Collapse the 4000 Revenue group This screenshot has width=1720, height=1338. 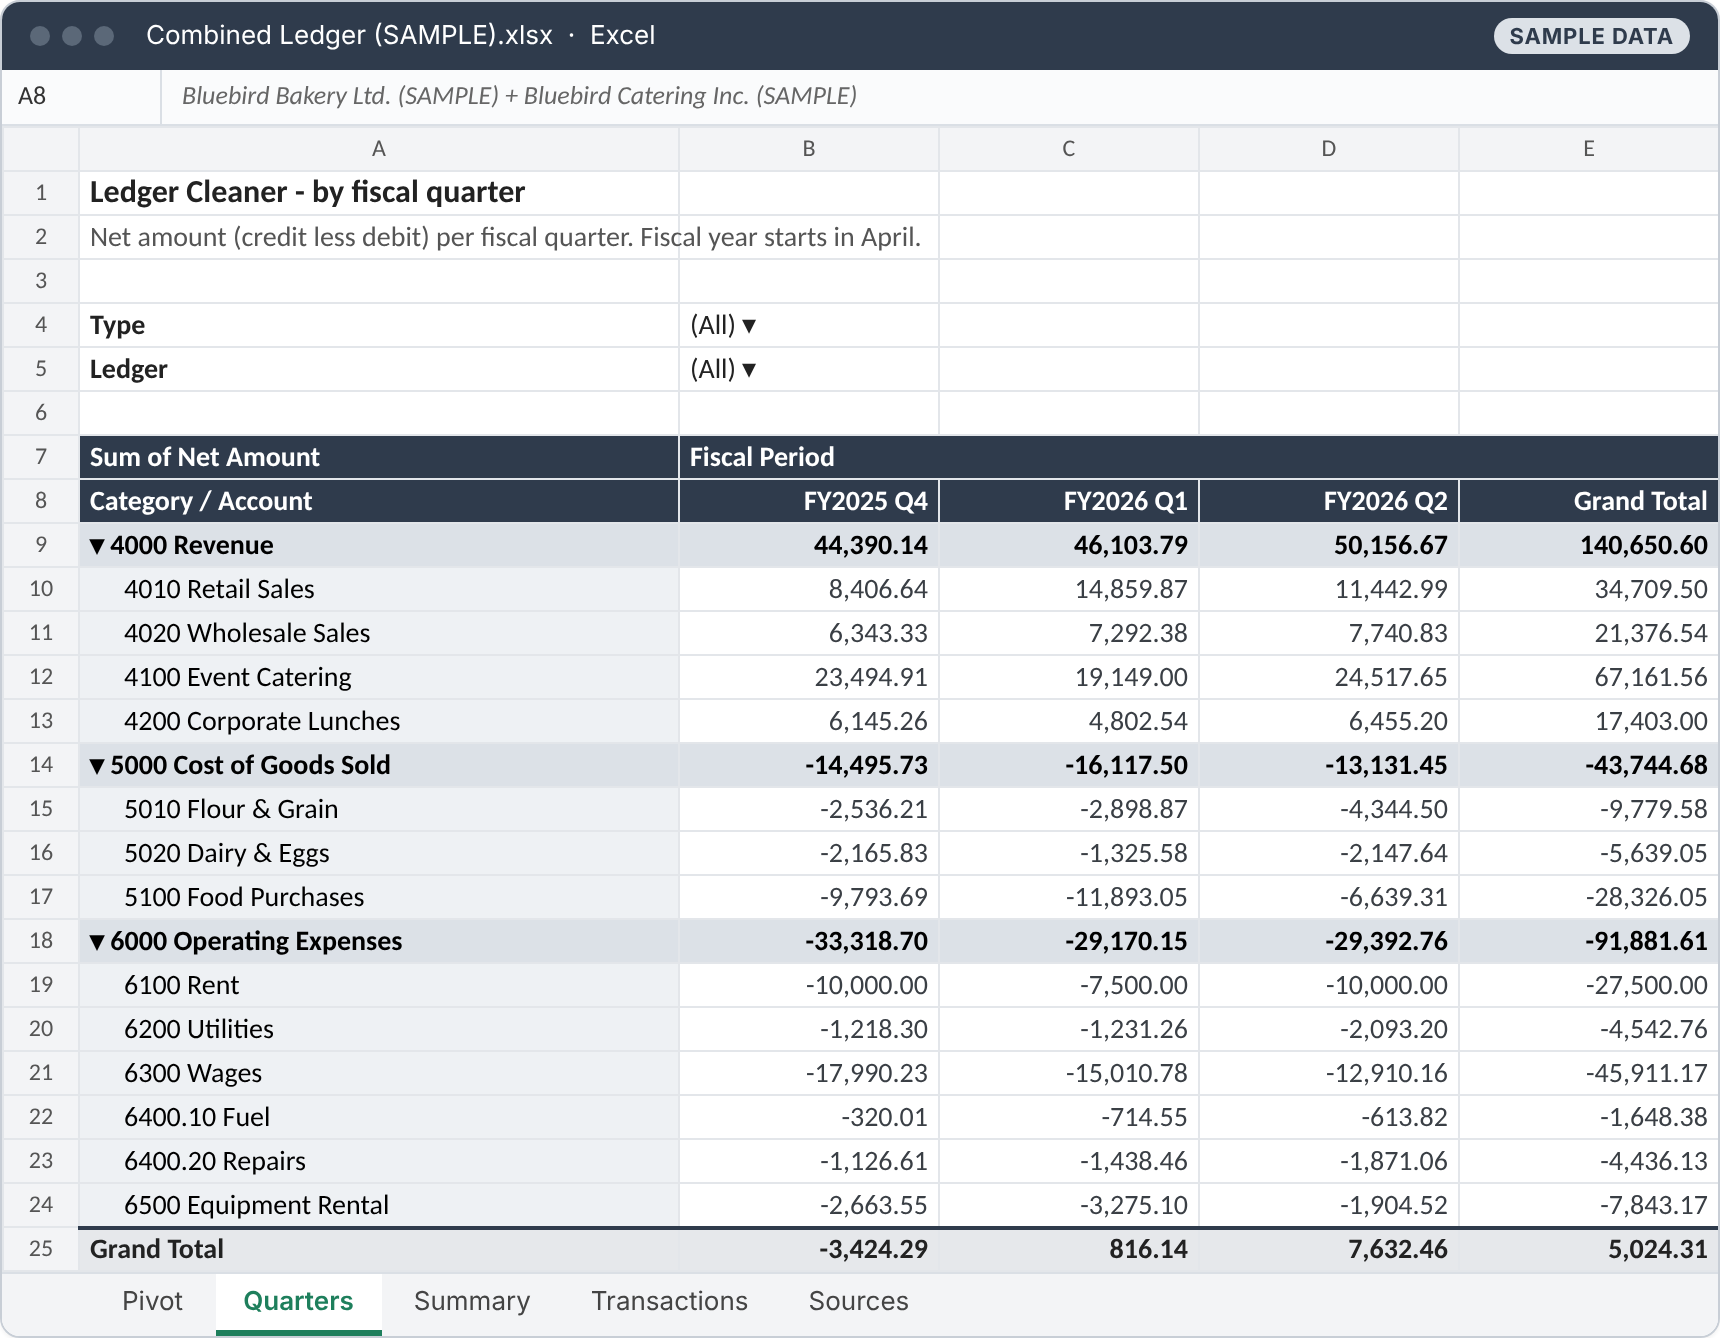coord(97,546)
